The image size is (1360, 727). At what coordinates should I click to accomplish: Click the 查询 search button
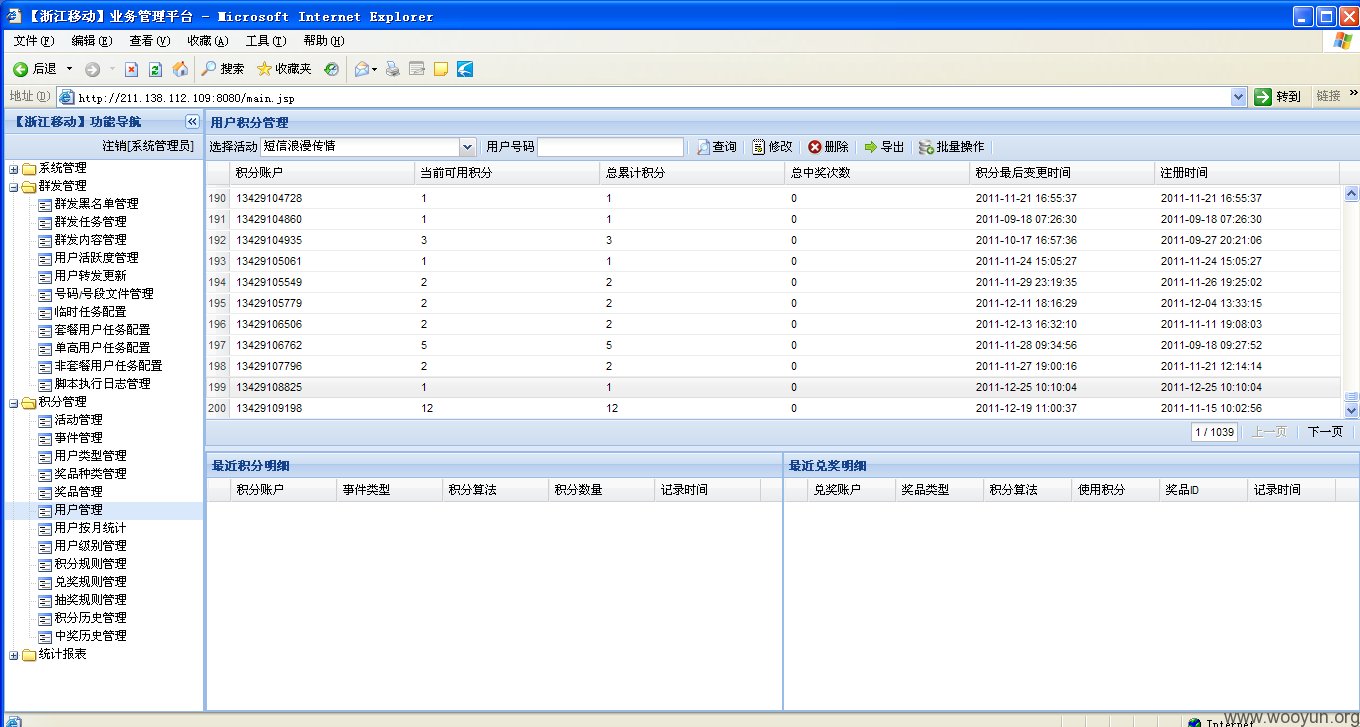[717, 147]
